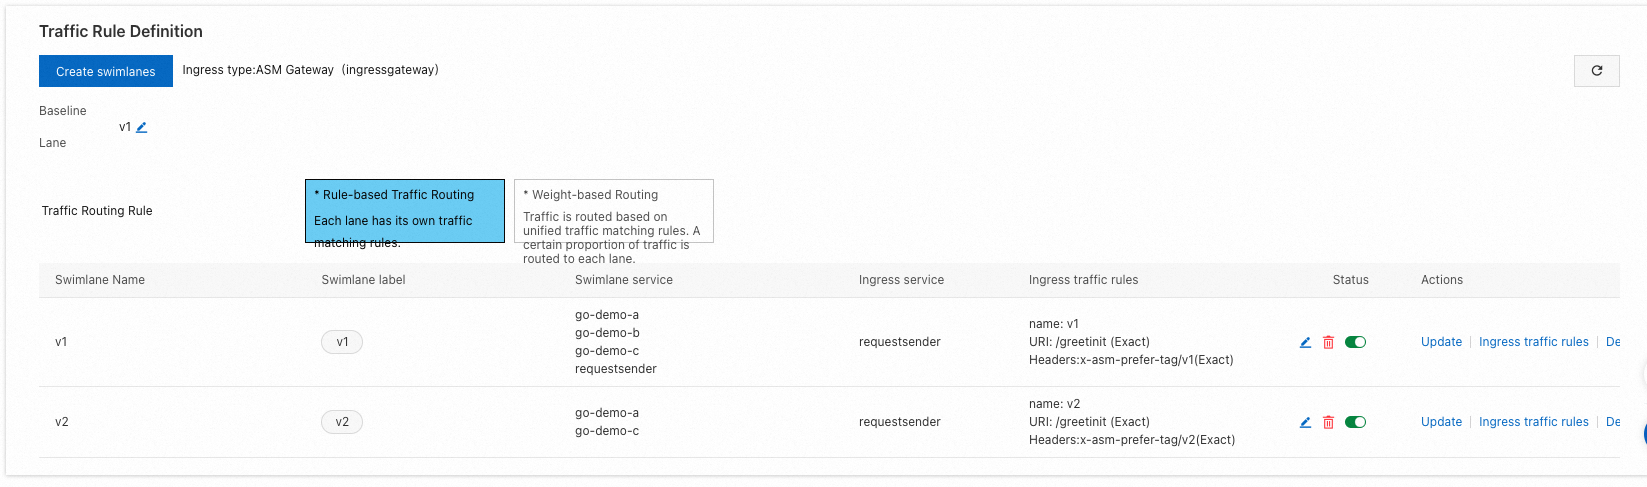The image size is (1647, 487).
Task: Click Create swimlanes button
Action: point(106,71)
